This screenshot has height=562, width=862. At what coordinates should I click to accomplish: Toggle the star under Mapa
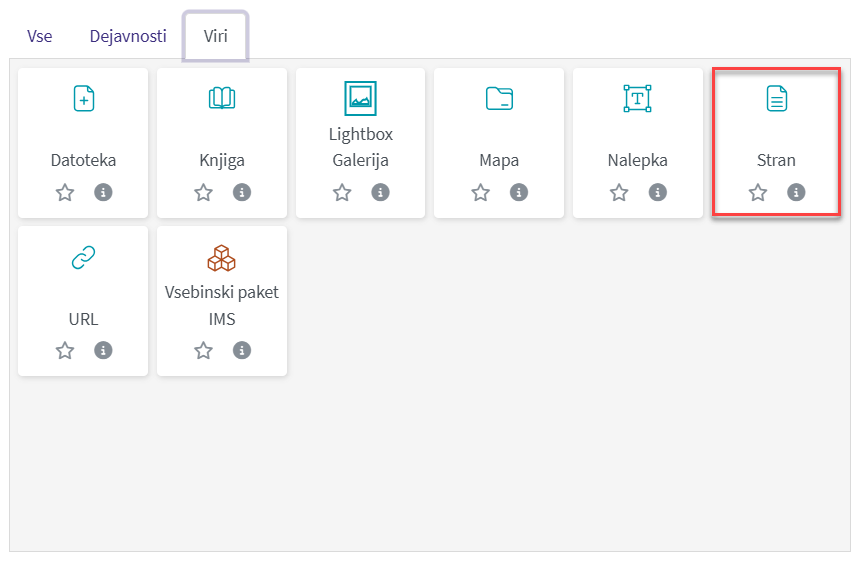[481, 192]
